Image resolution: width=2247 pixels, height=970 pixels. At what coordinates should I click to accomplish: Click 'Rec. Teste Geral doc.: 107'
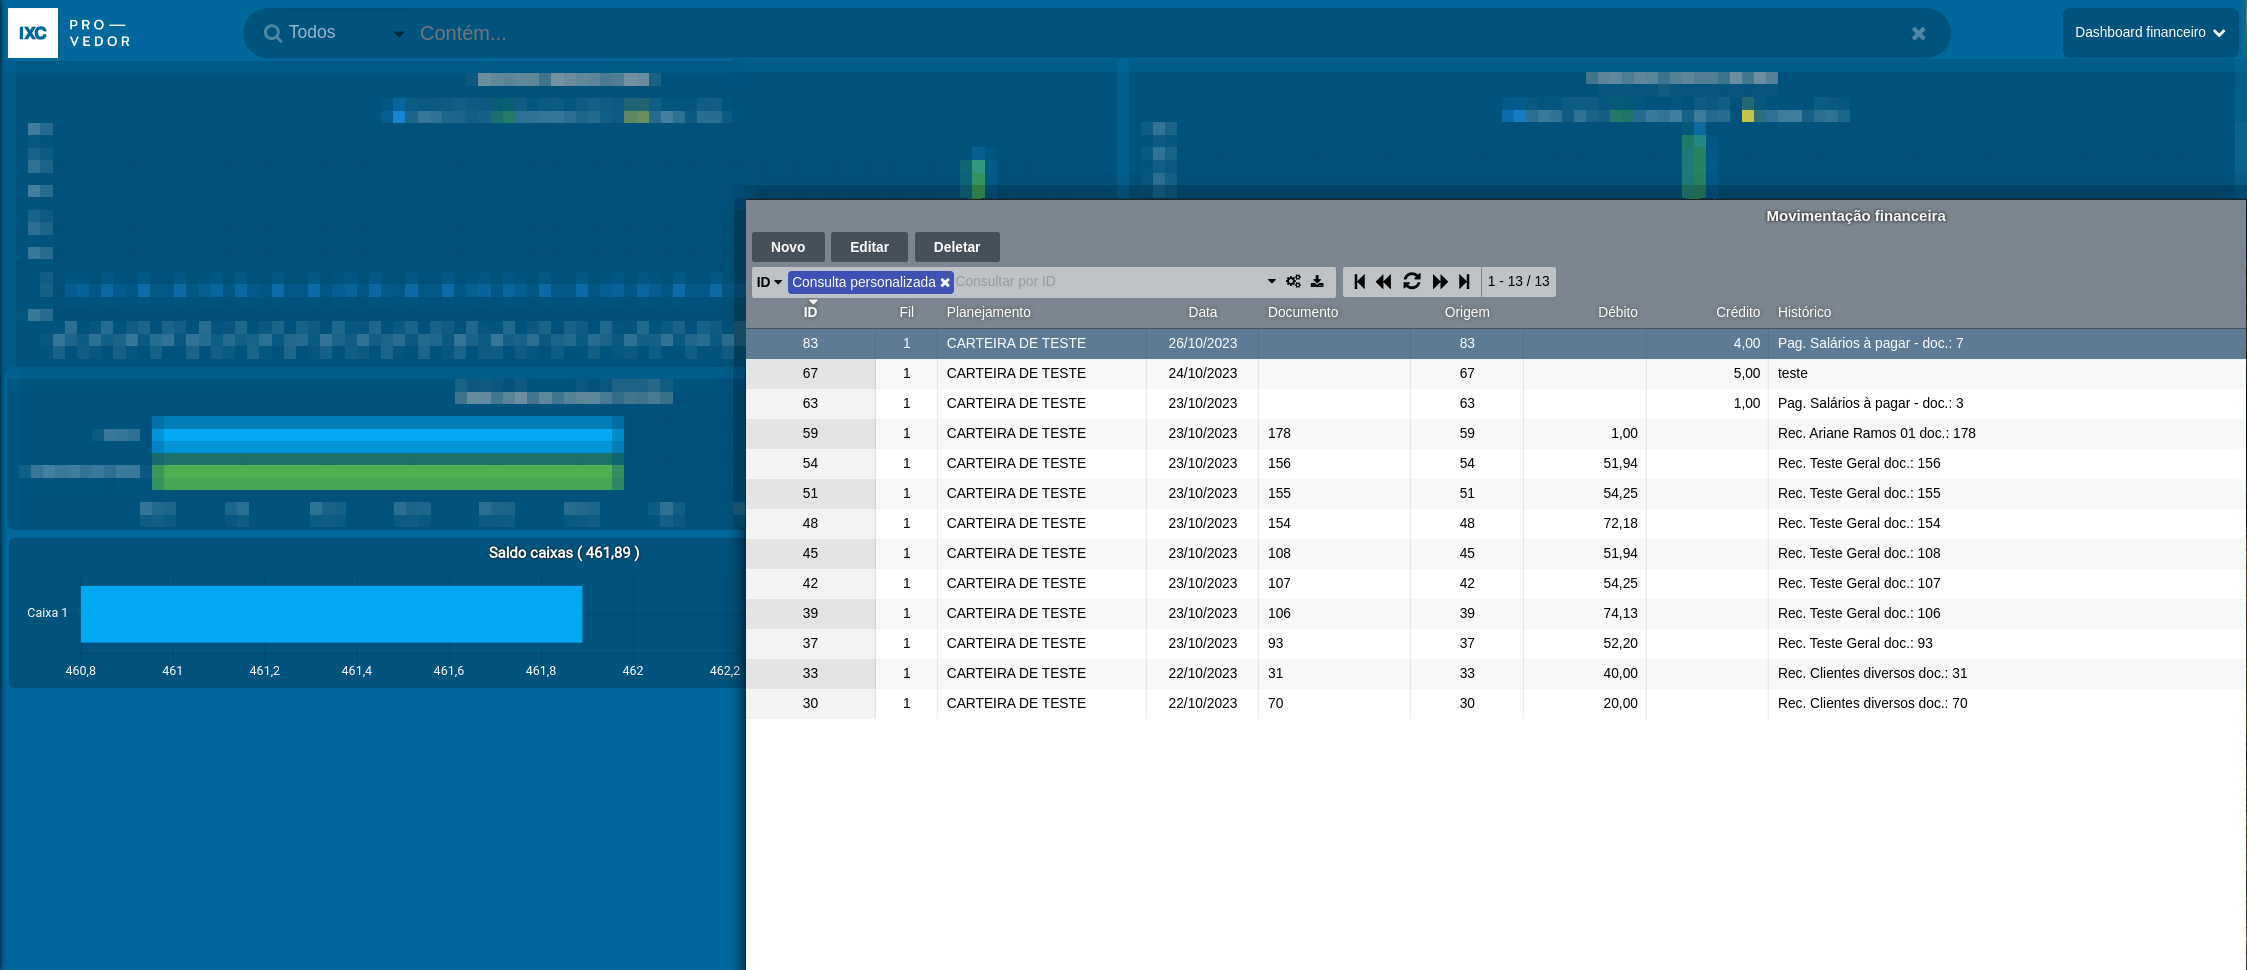[1858, 583]
